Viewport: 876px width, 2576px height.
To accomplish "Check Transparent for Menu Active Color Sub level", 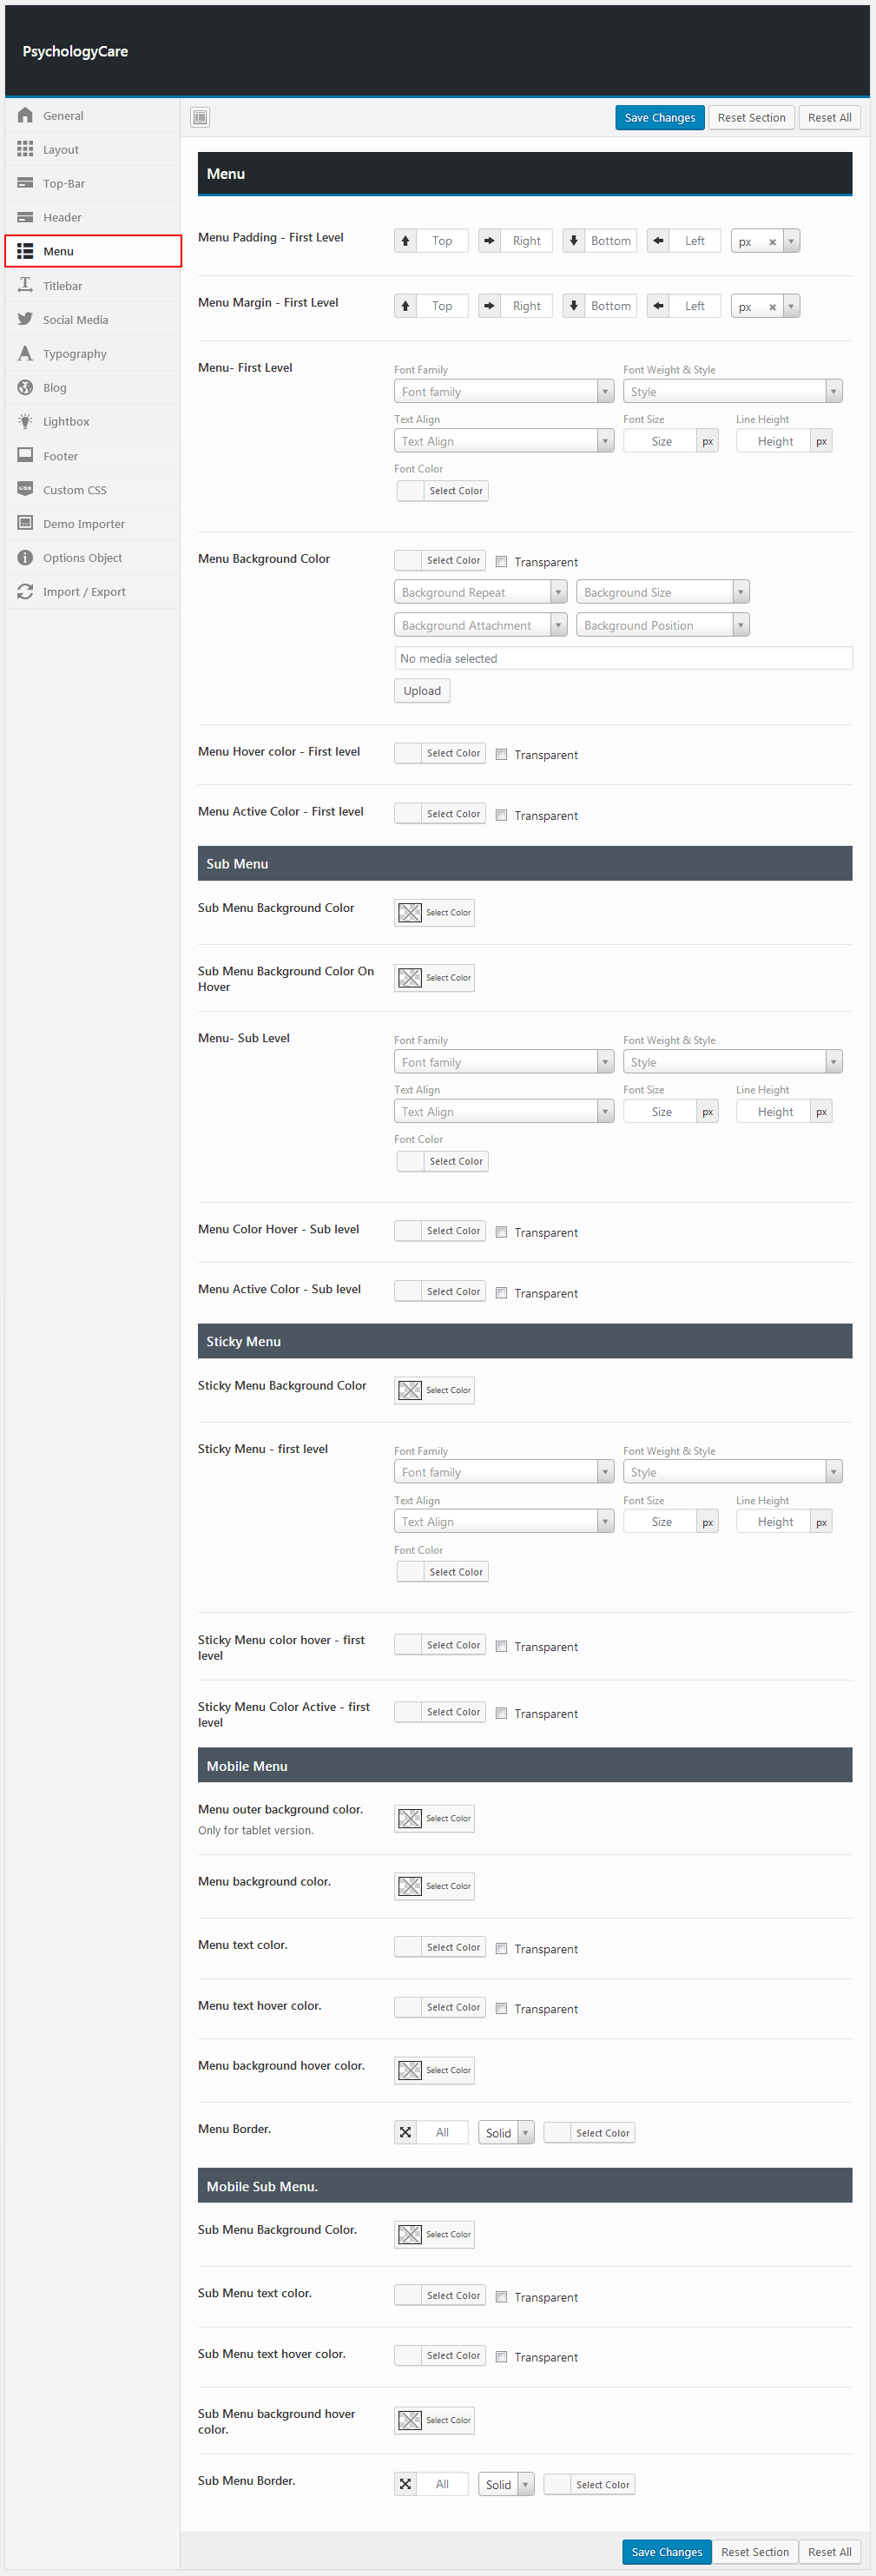I will pos(502,1293).
